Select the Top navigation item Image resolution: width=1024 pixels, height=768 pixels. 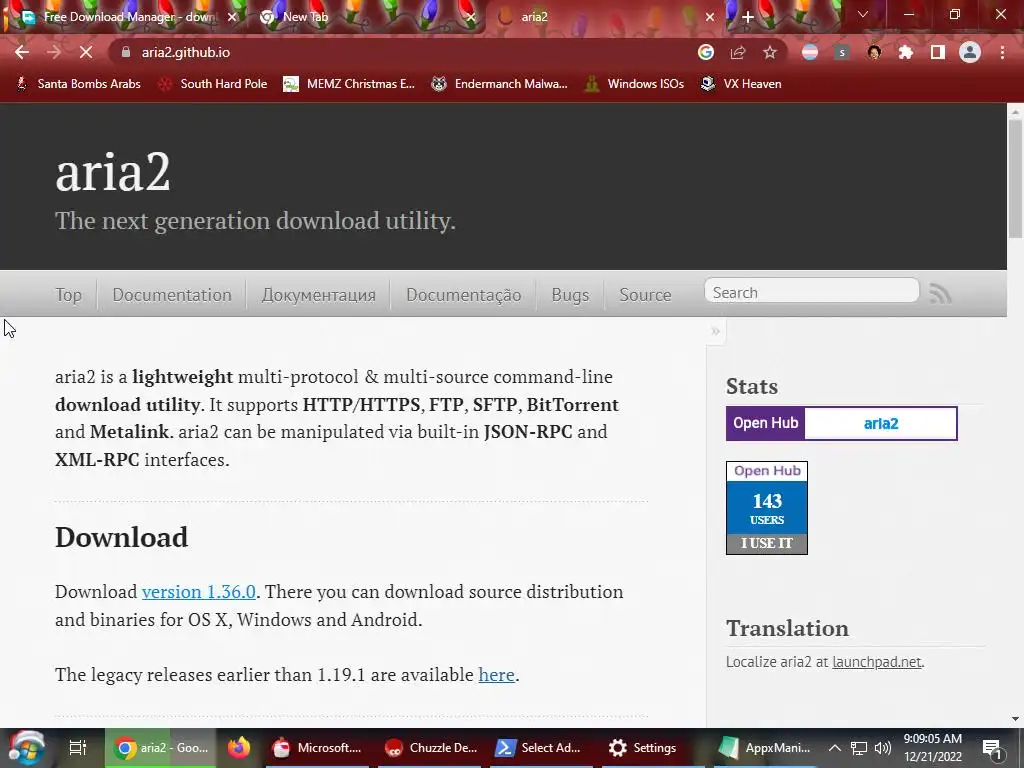pos(69,295)
